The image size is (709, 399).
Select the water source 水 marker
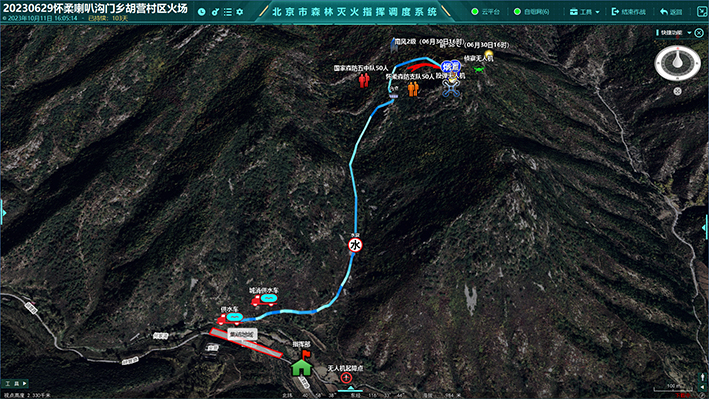click(x=355, y=245)
